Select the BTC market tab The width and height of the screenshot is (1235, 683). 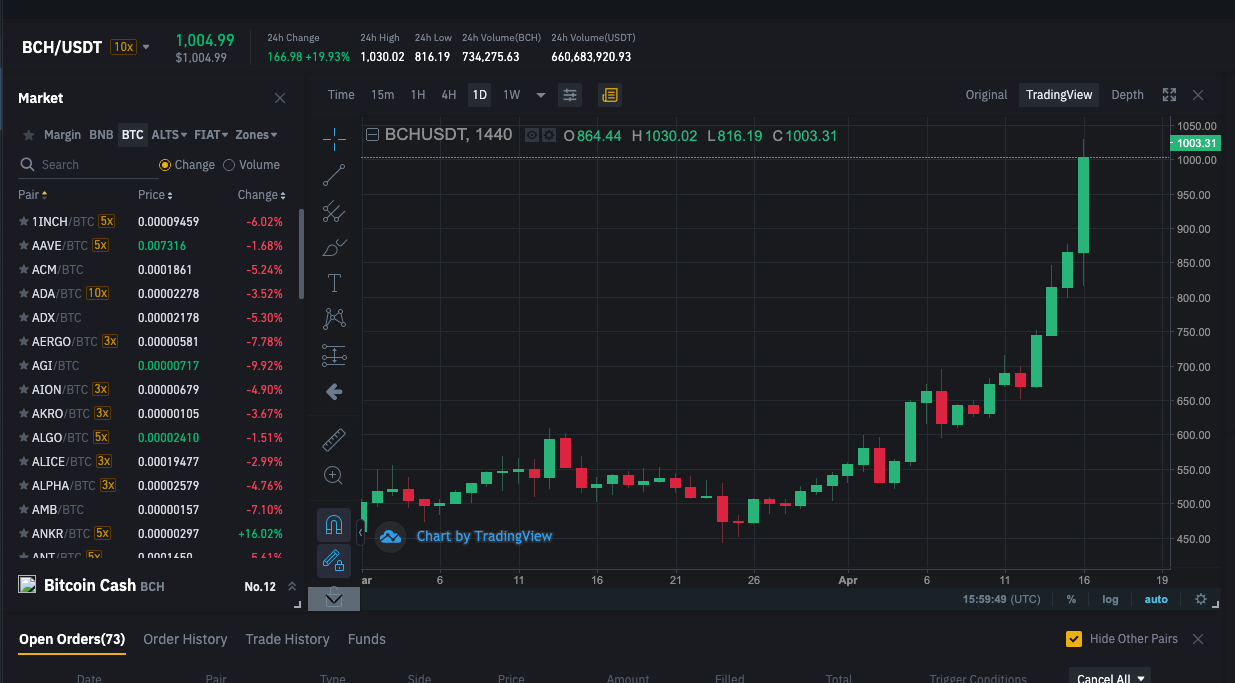coord(132,134)
